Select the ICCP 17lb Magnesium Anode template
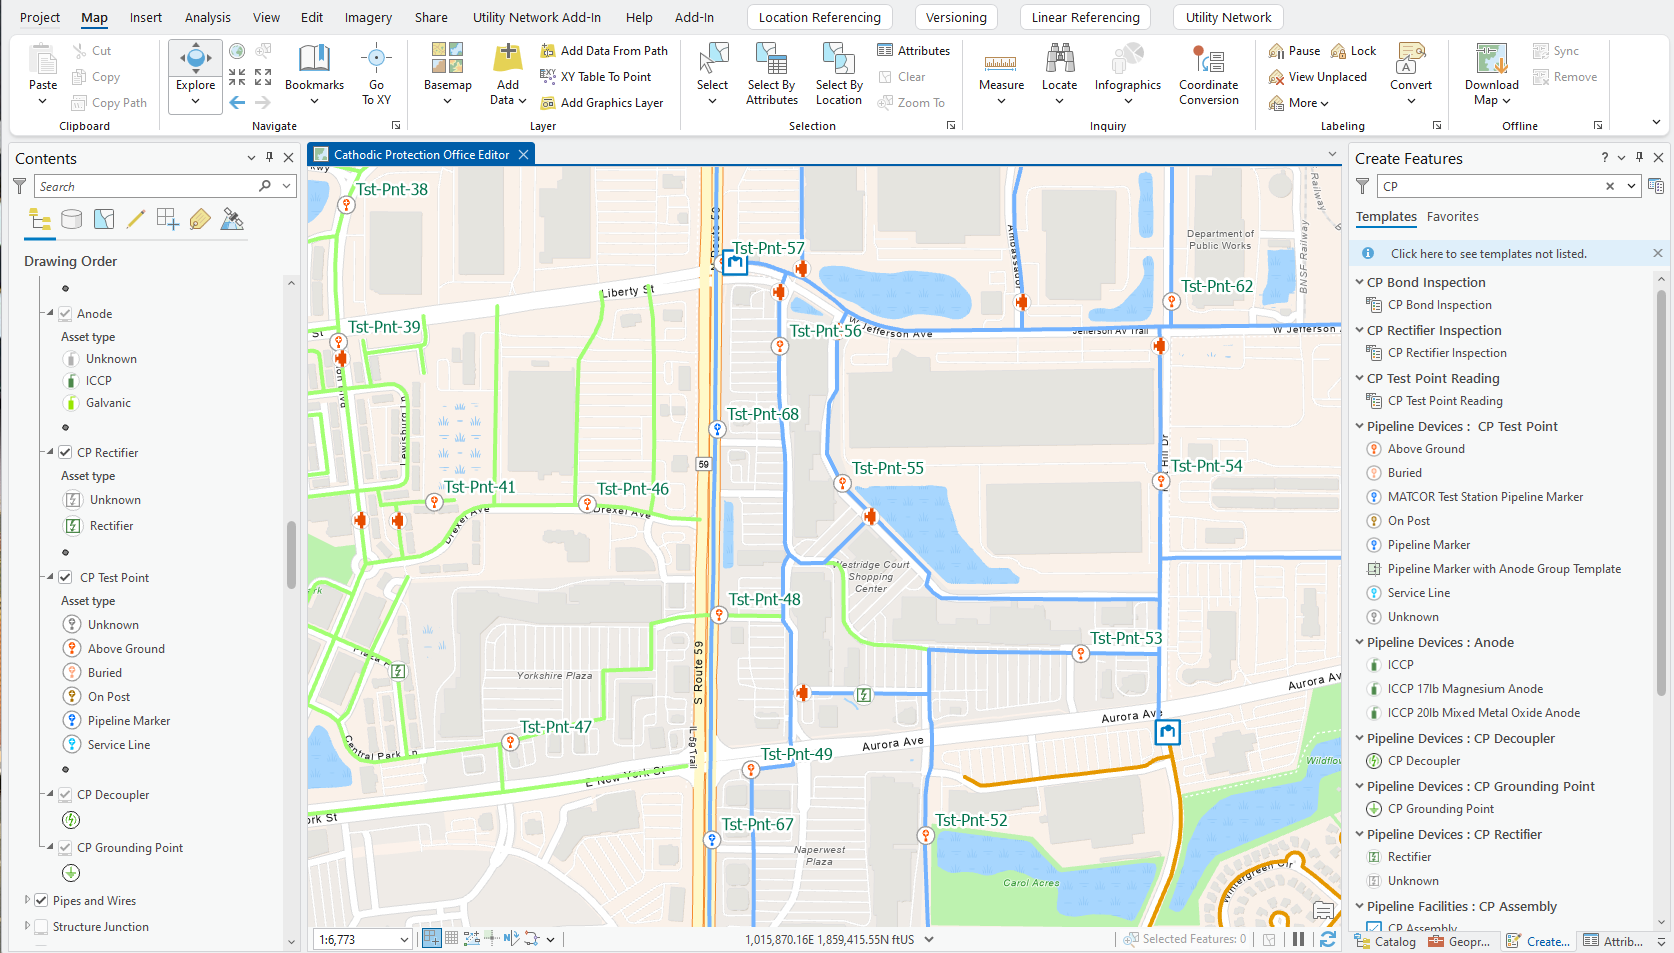Image resolution: width=1674 pixels, height=953 pixels. tap(1465, 689)
